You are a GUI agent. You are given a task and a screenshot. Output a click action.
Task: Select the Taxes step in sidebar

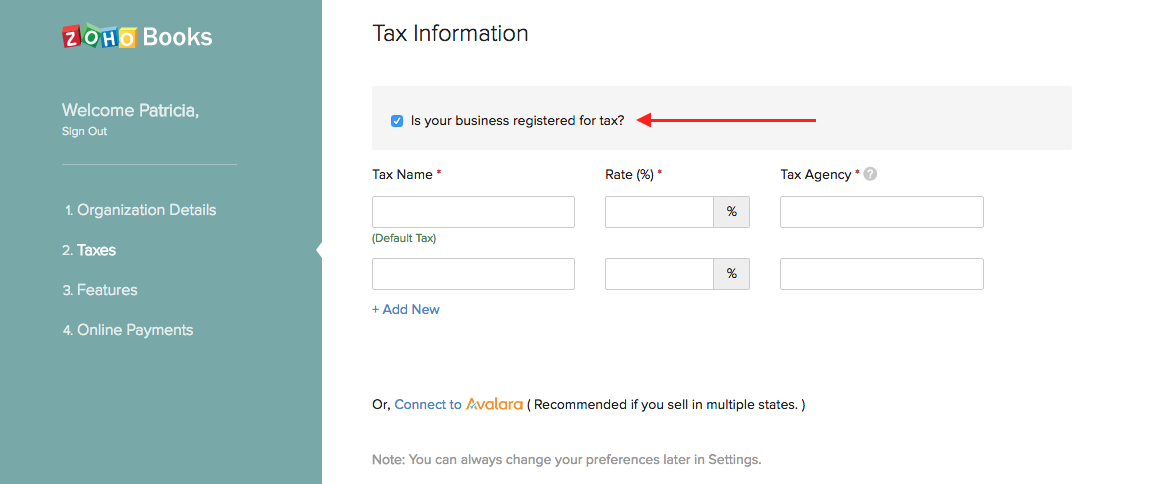pyautogui.click(x=96, y=250)
